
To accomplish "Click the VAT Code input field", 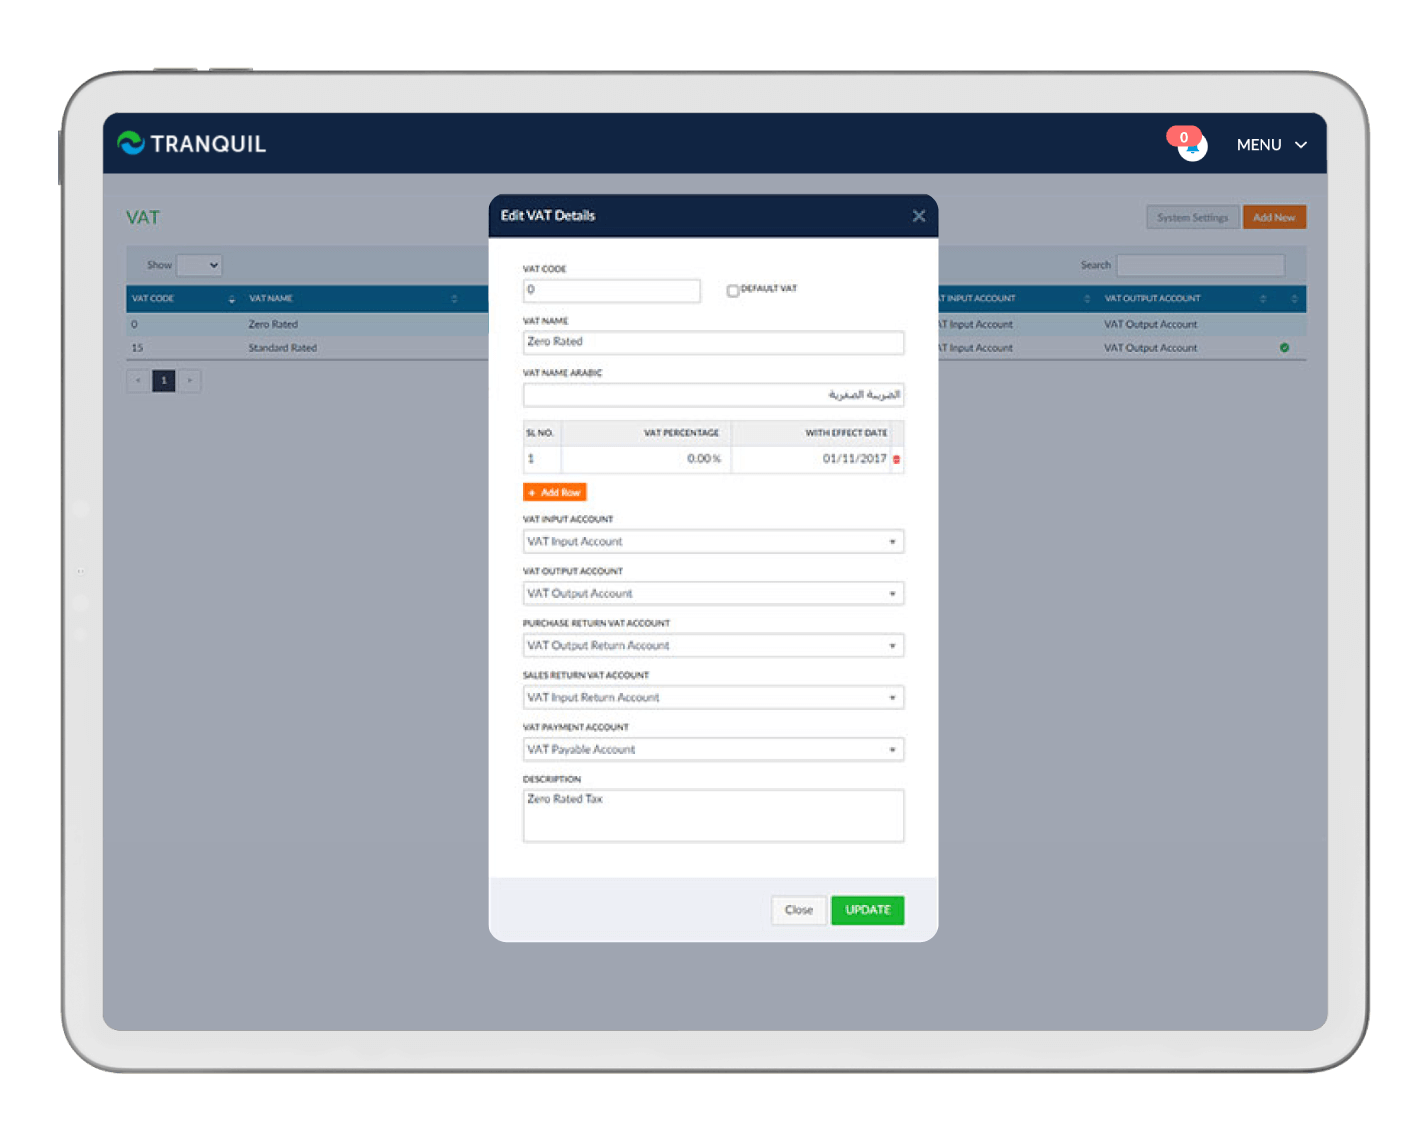I will coord(611,290).
